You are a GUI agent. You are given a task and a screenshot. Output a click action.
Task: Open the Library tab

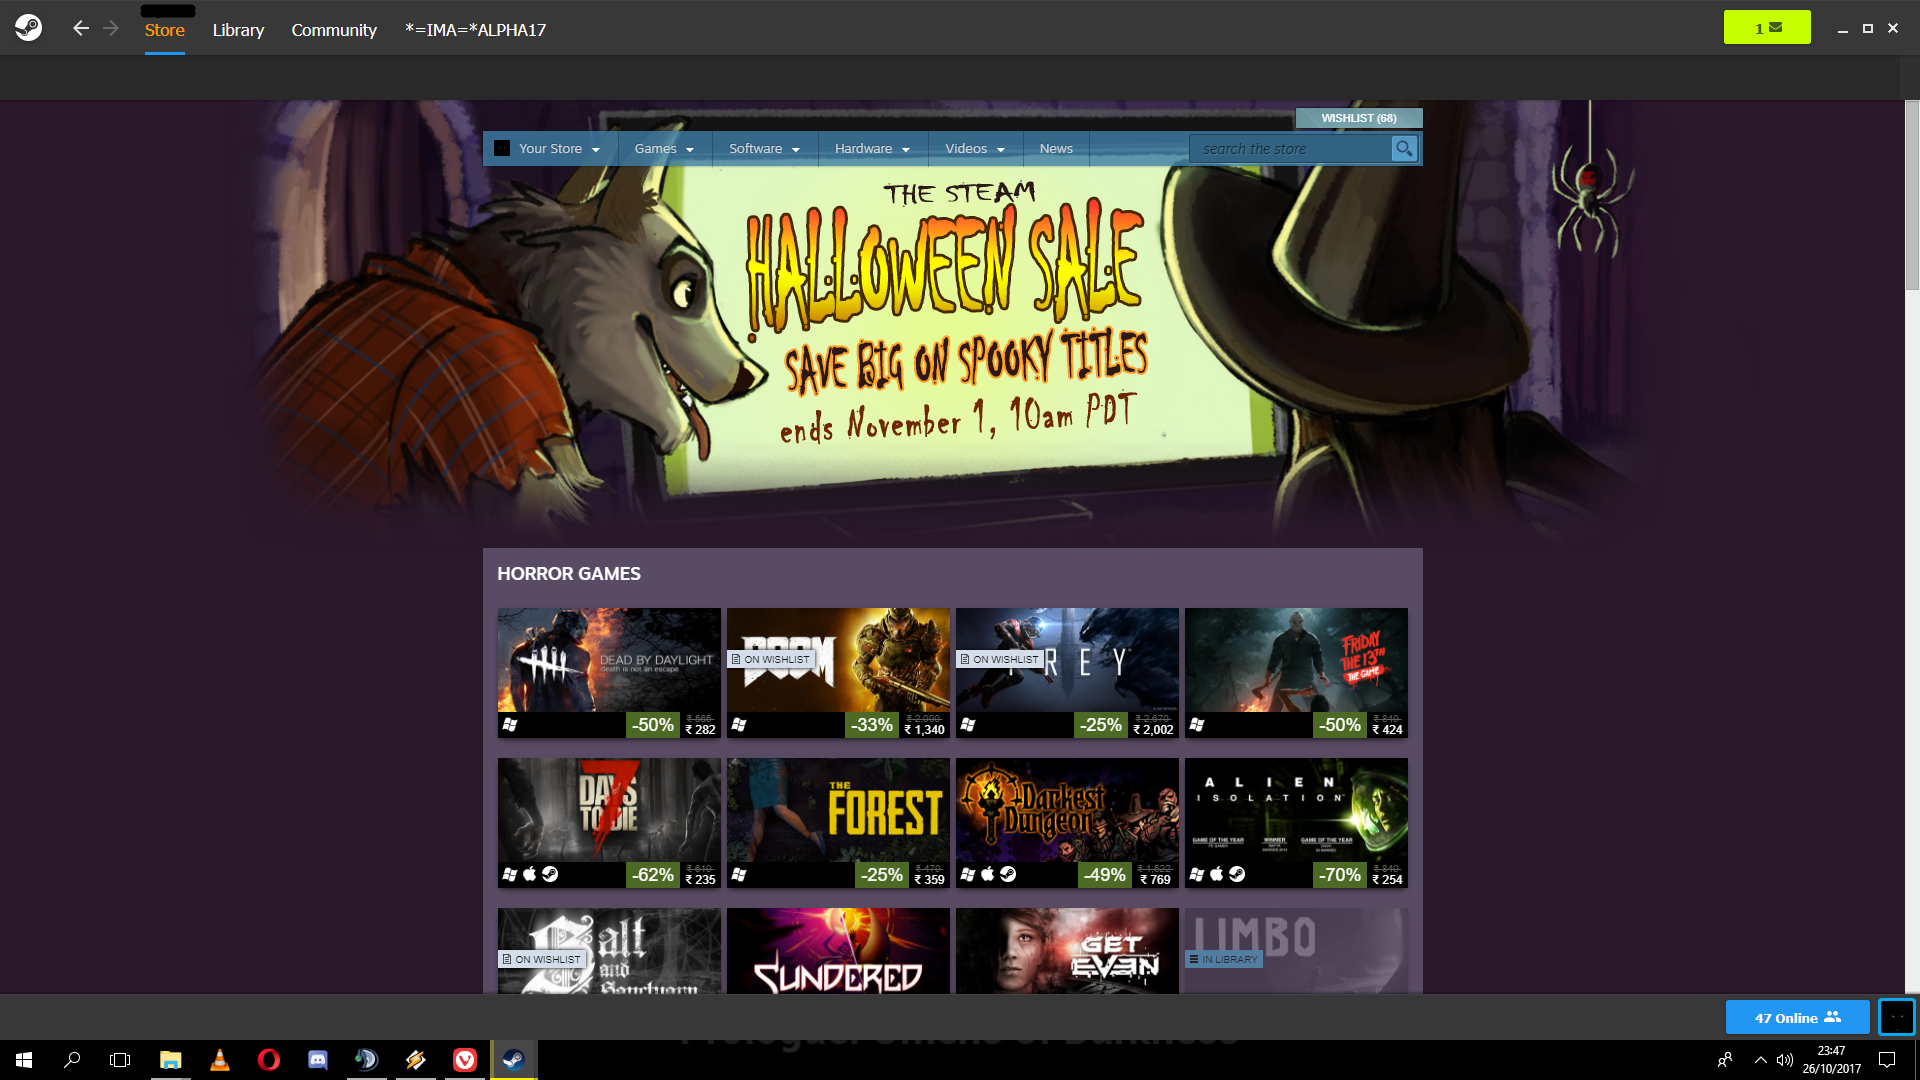pyautogui.click(x=238, y=30)
